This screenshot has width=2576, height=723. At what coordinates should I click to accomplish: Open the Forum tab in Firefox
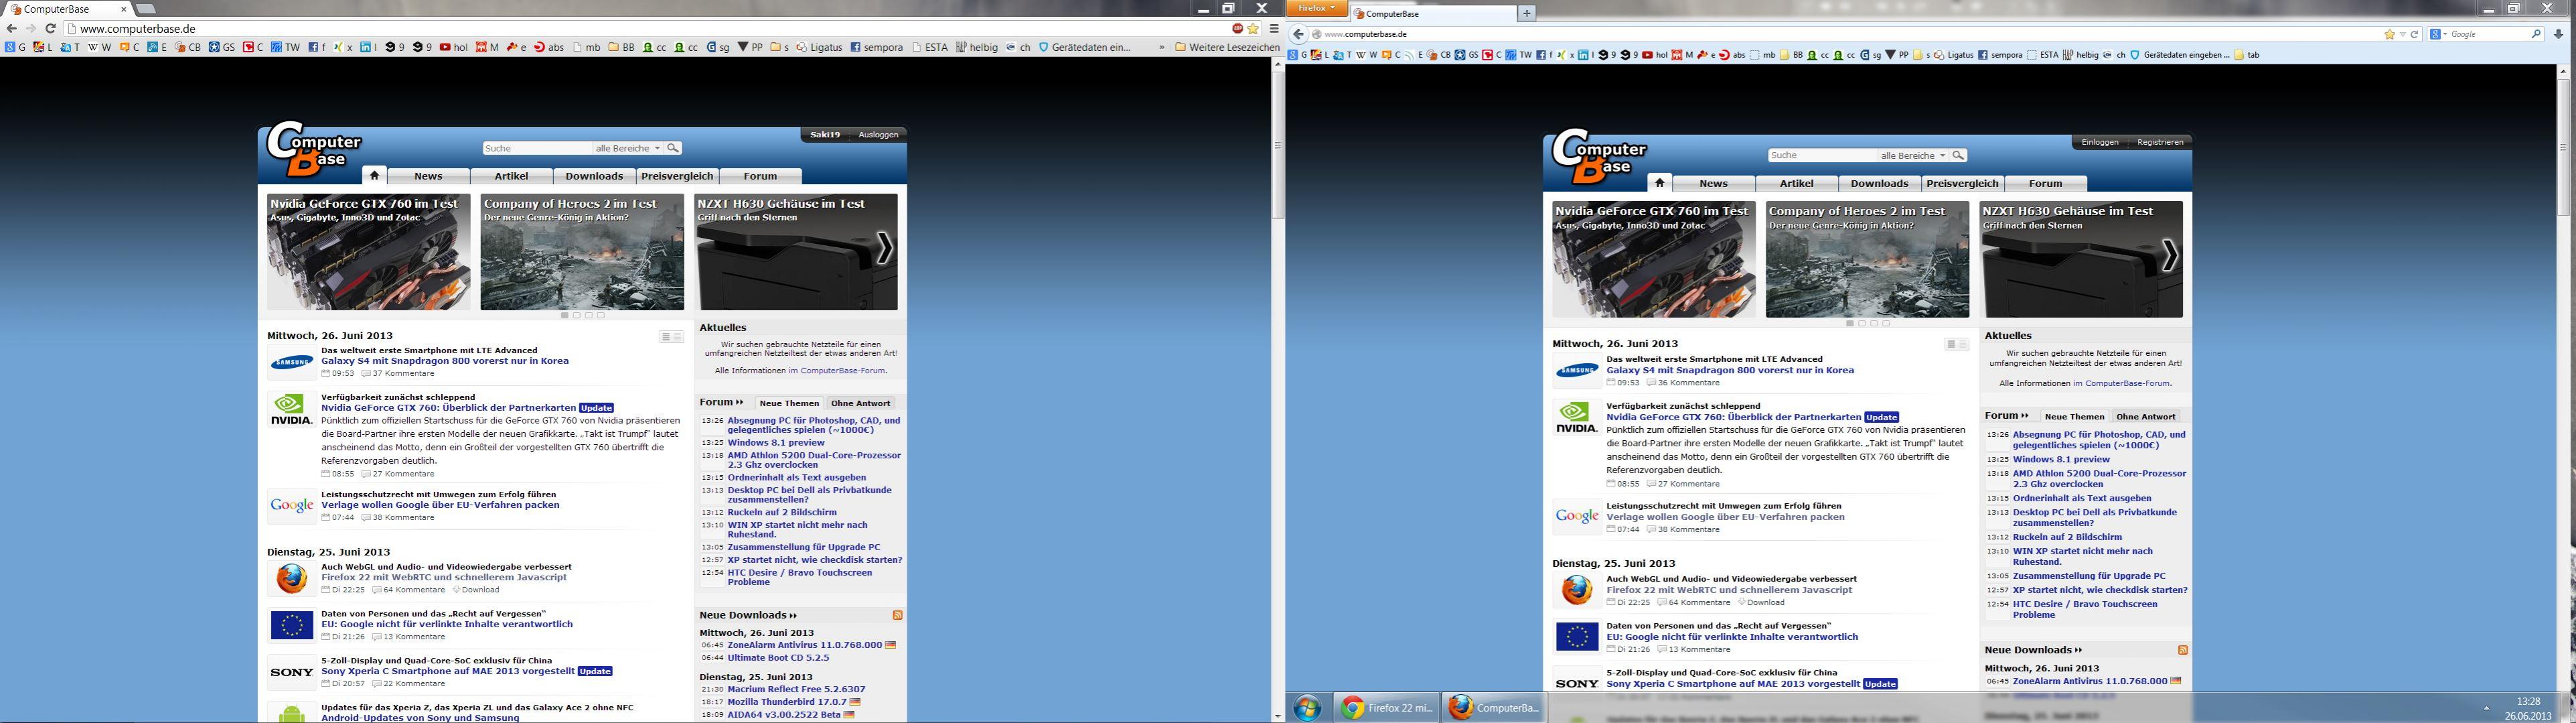click(2045, 184)
